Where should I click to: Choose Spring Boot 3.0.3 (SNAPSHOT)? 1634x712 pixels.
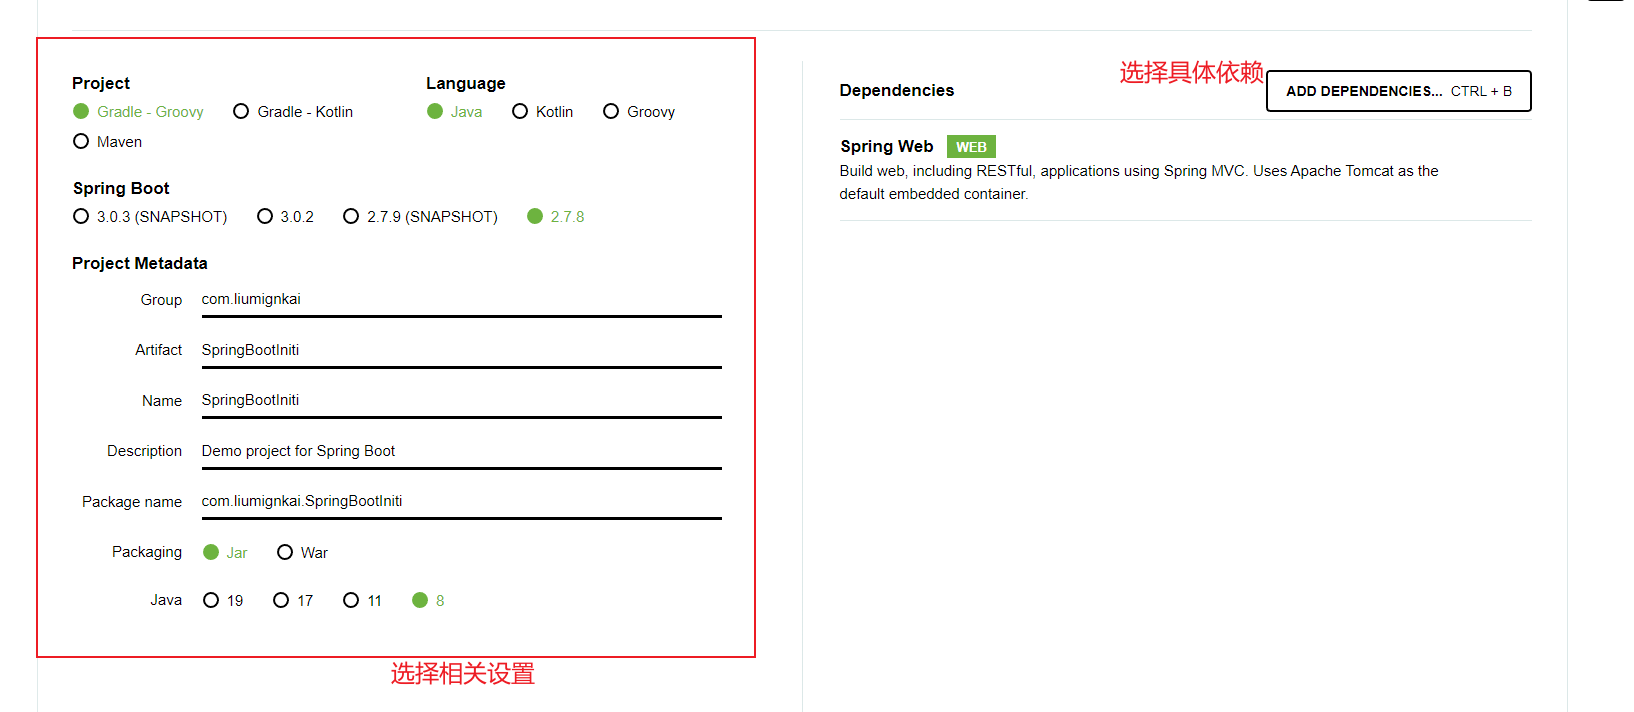click(81, 217)
